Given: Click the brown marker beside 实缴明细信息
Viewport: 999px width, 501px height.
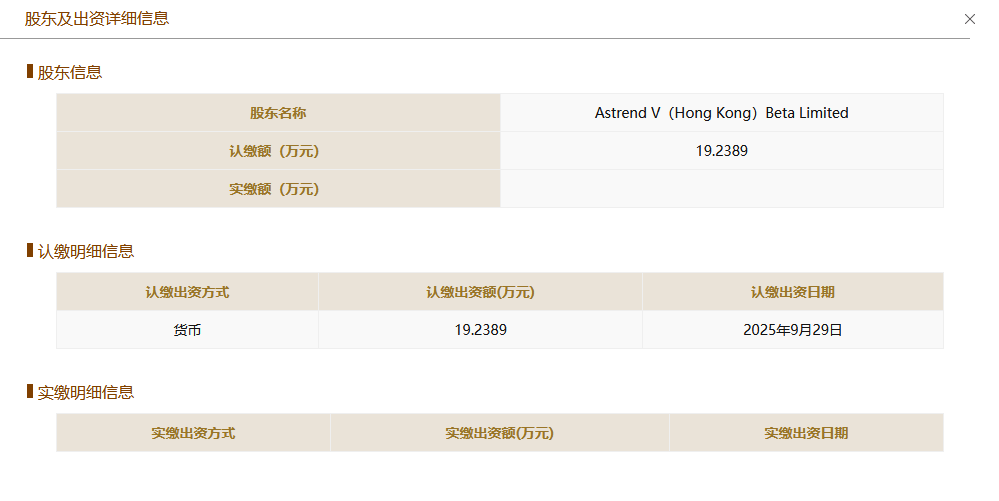Looking at the screenshot, I should click(x=30, y=391).
